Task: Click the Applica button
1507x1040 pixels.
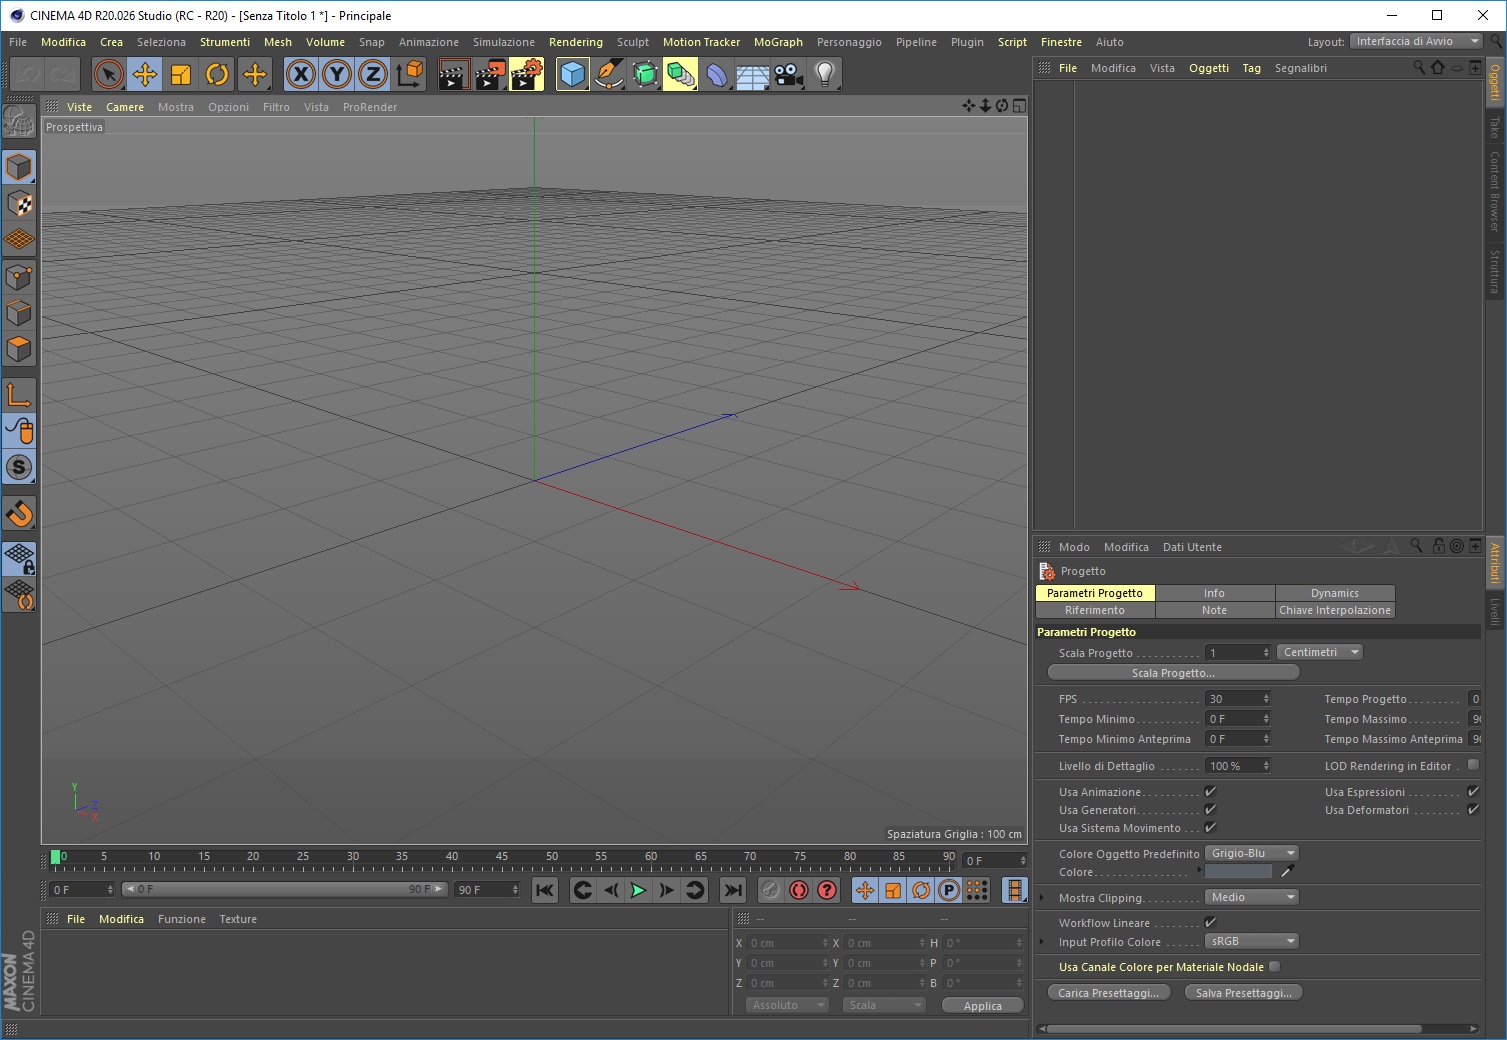Action: tap(982, 1006)
